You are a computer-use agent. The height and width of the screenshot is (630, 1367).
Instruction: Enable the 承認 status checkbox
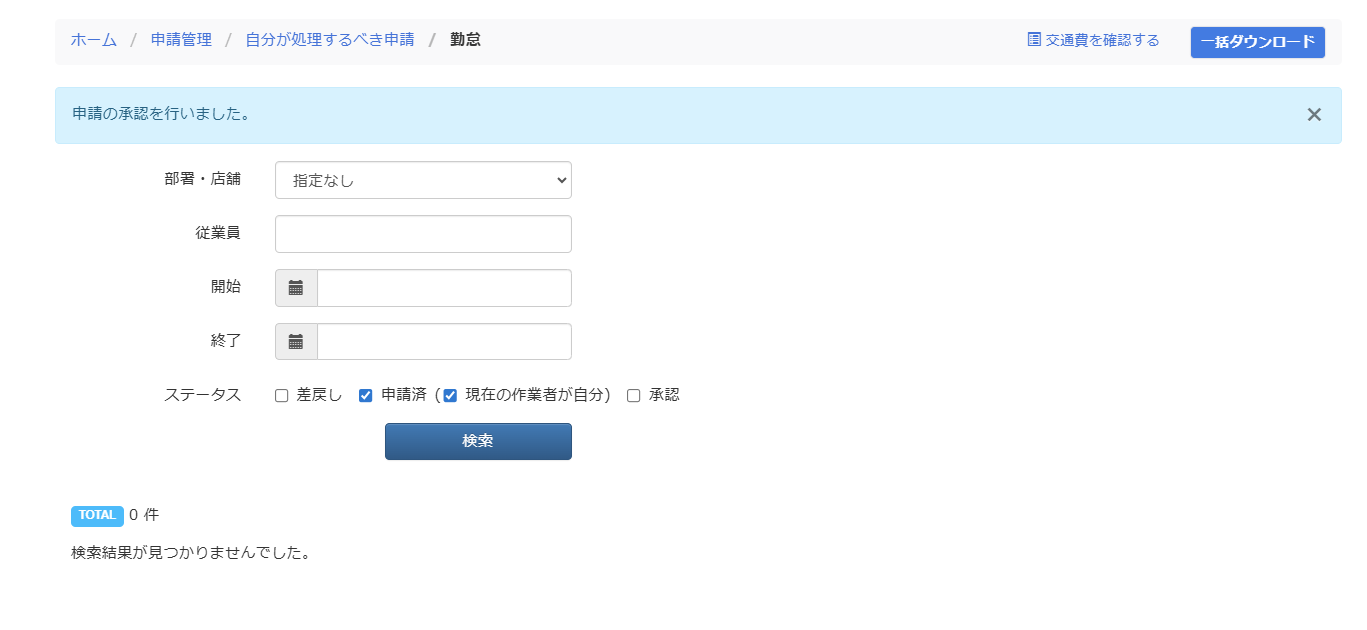tap(633, 396)
